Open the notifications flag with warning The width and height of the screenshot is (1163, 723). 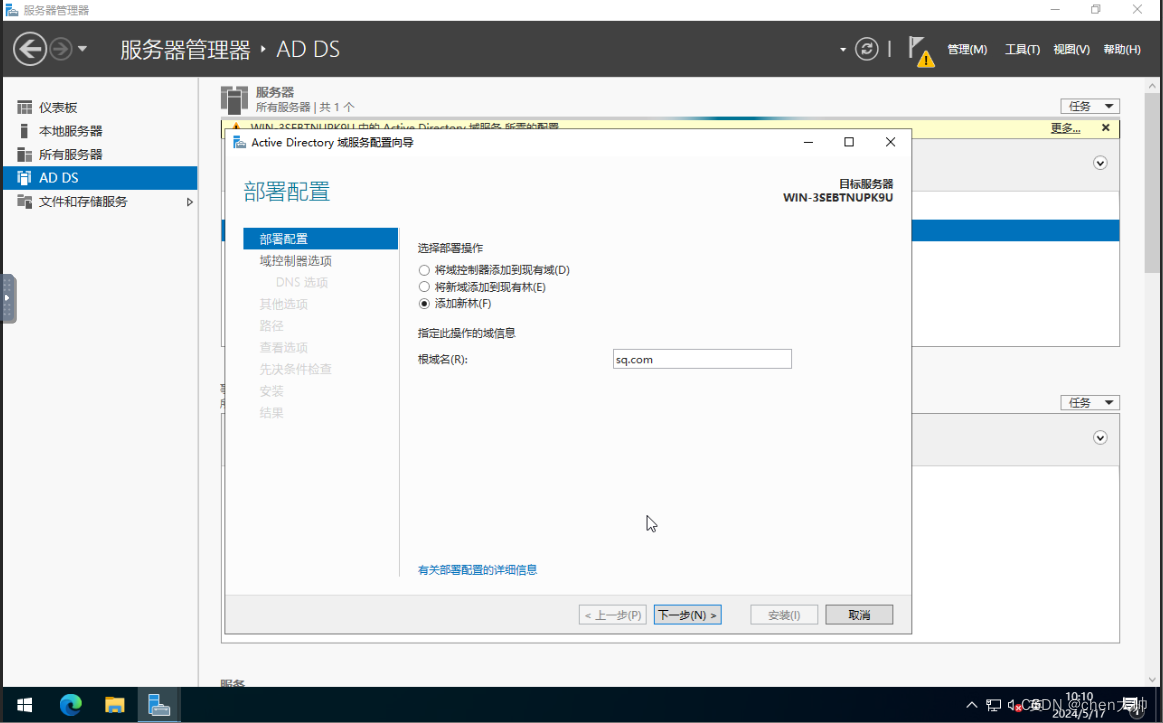click(x=920, y=51)
